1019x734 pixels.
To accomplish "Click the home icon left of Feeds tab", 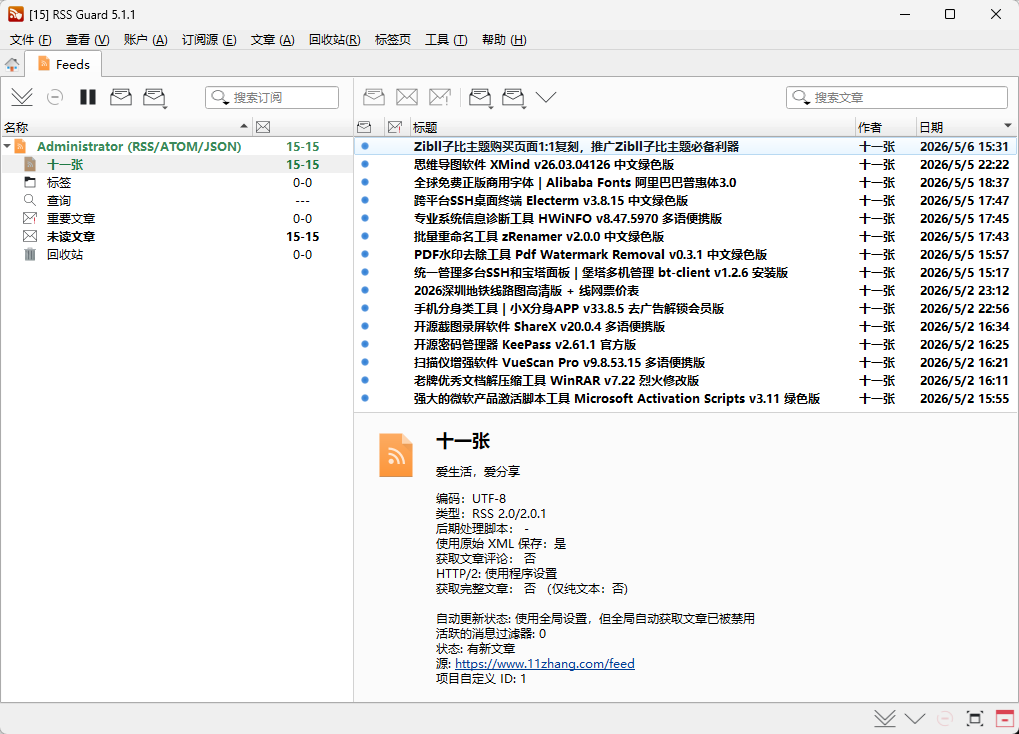I will (12, 64).
